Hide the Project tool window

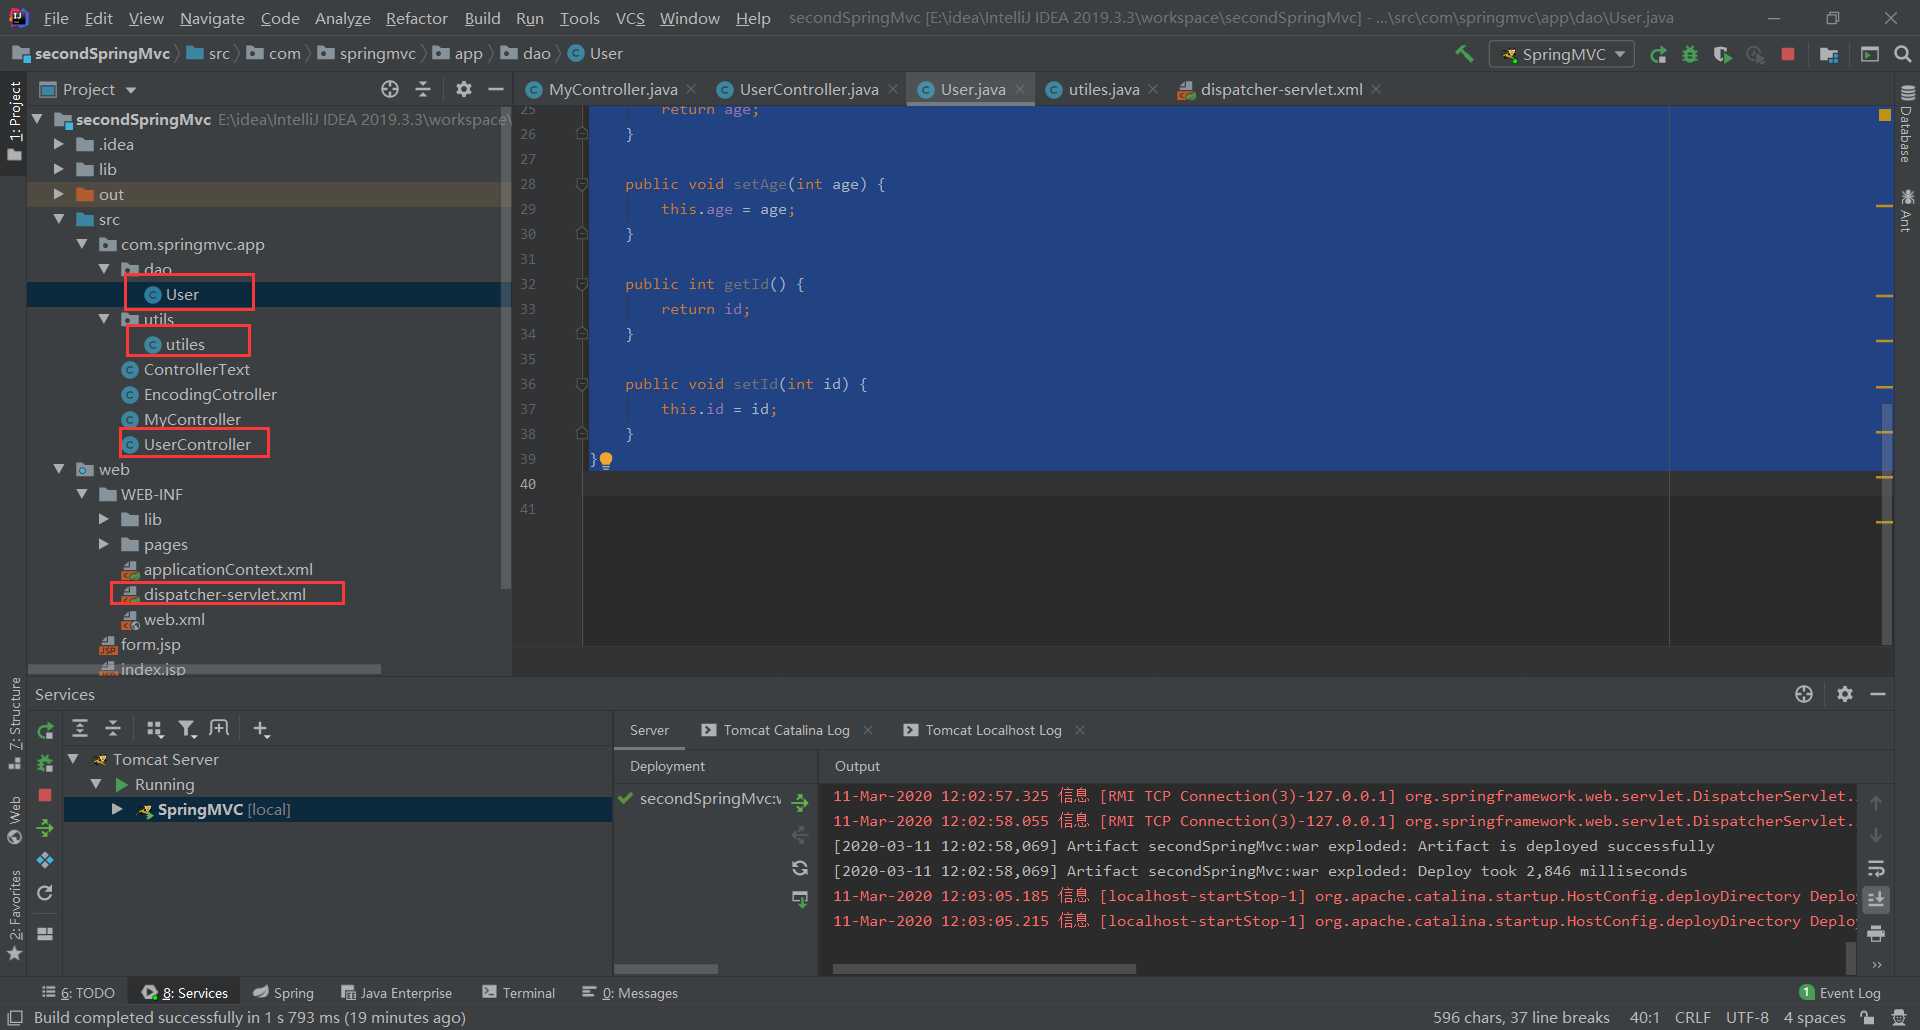click(495, 89)
